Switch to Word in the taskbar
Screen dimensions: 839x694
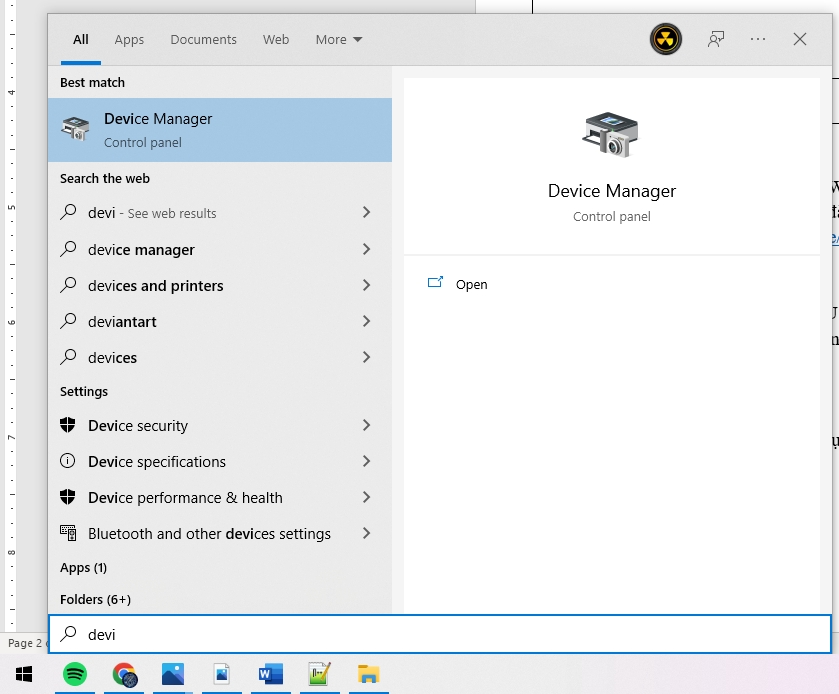(x=271, y=674)
